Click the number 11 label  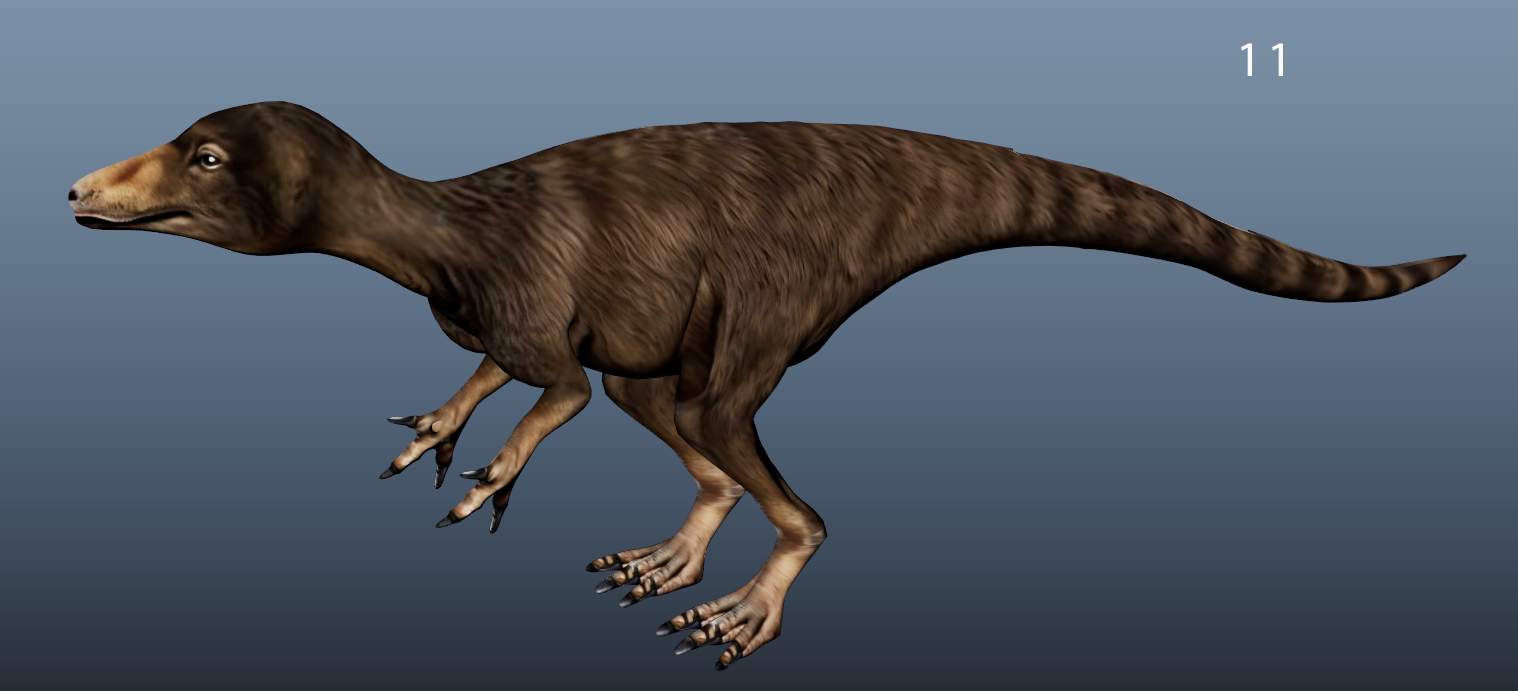point(1264,60)
